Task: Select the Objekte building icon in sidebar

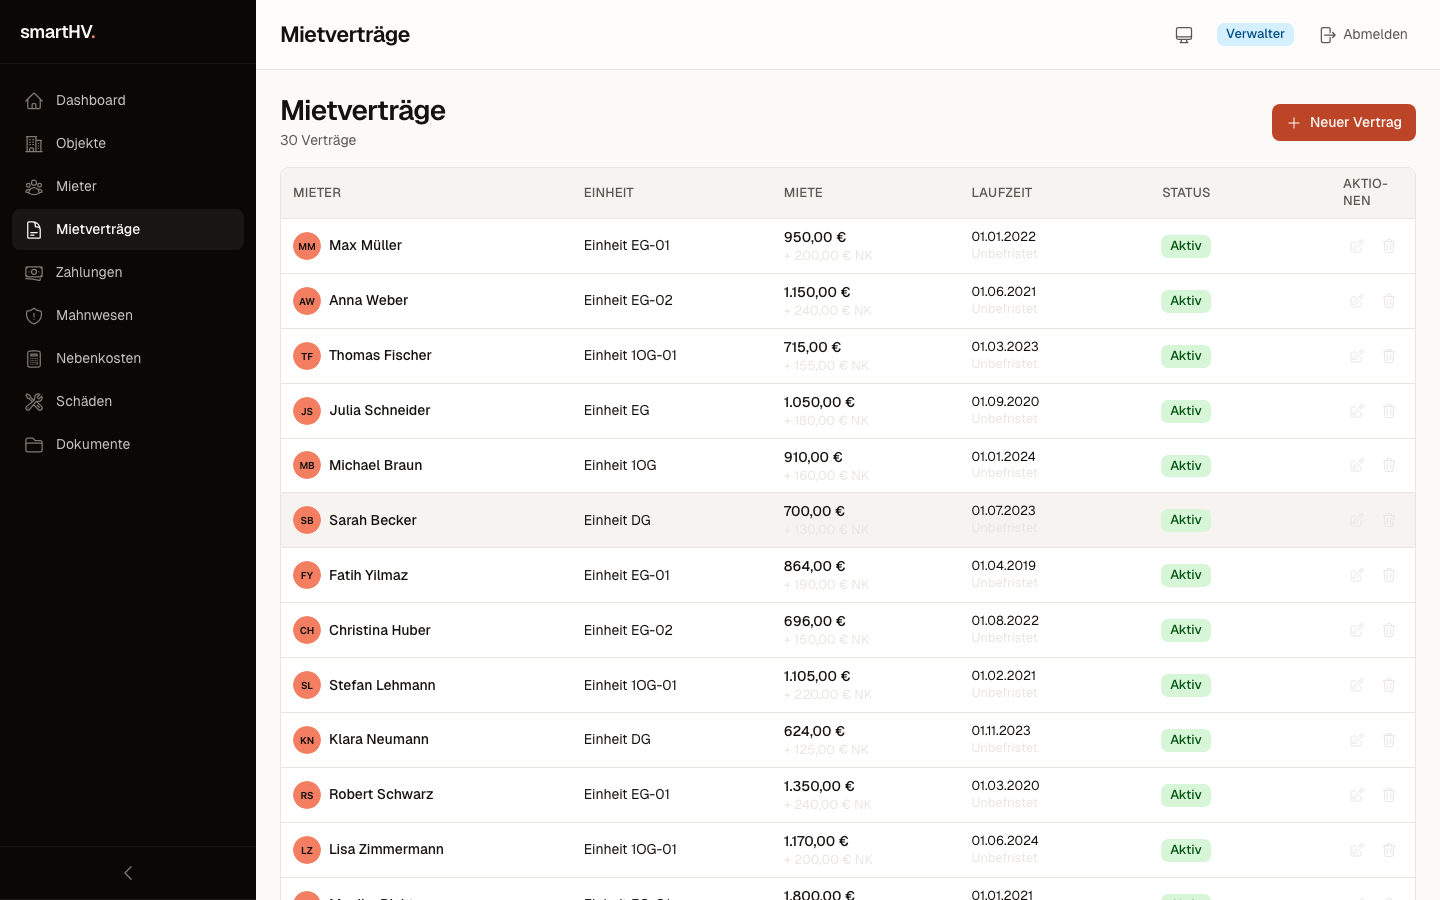Action: click(33, 143)
